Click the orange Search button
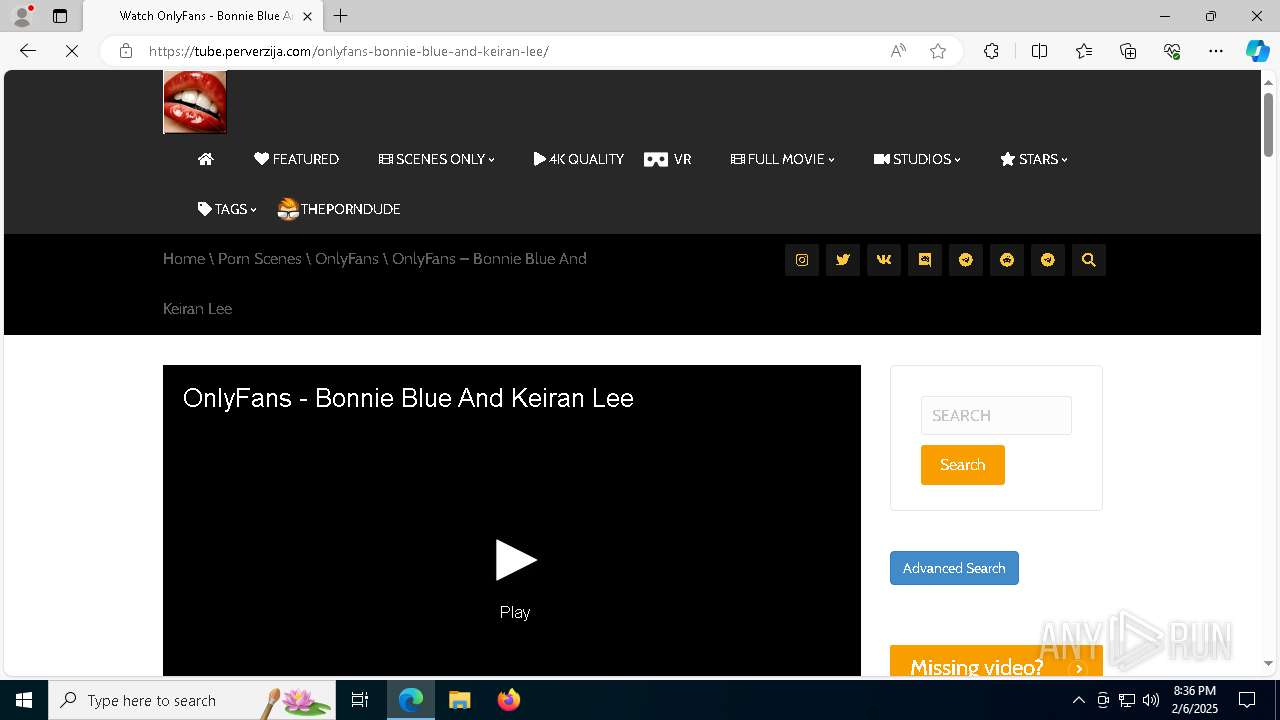The image size is (1280, 720). click(x=963, y=465)
